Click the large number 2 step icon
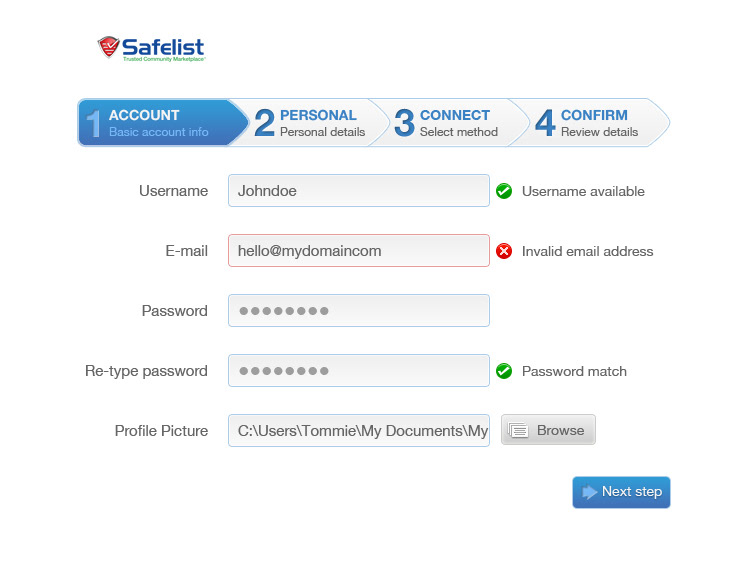The height and width of the screenshot is (570, 750). (265, 122)
